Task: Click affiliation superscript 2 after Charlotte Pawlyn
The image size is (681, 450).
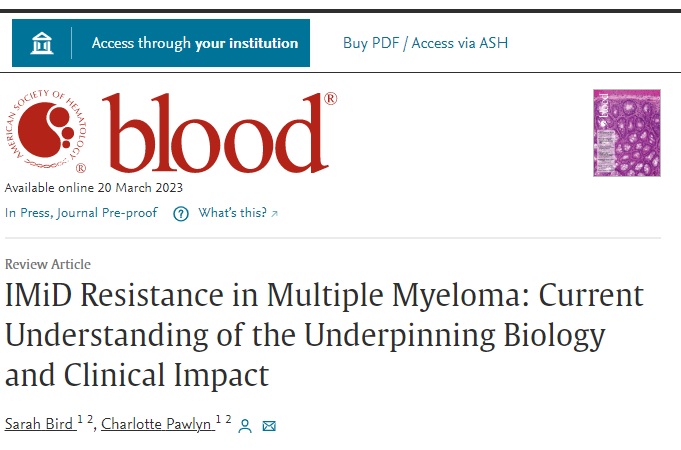Action: click(x=229, y=419)
